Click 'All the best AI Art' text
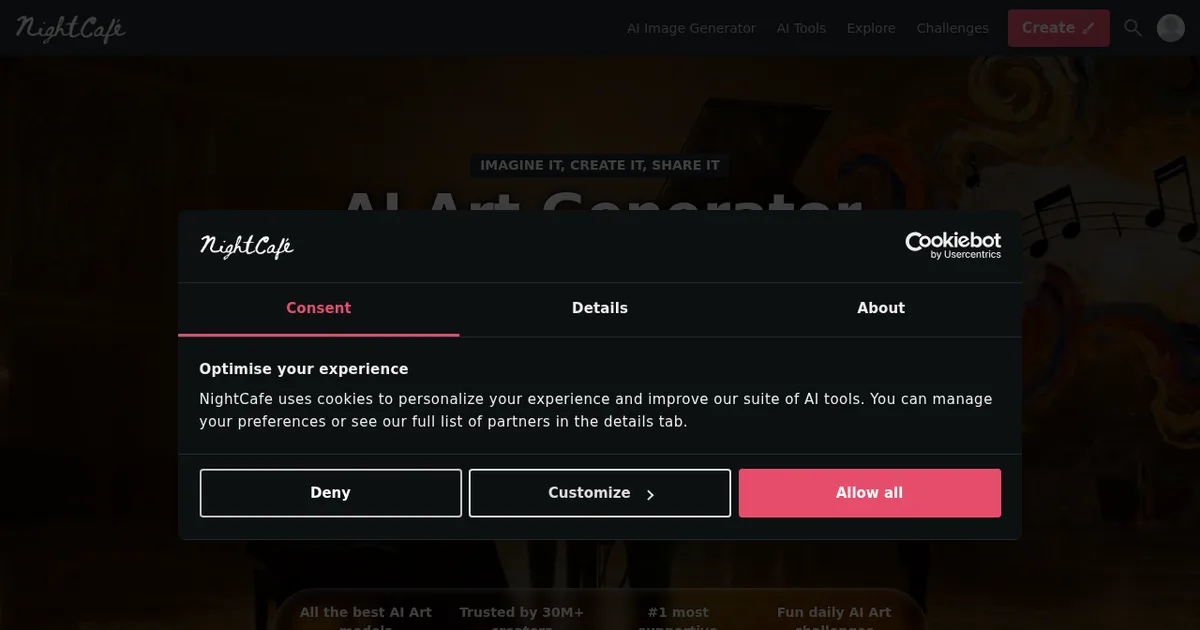The image size is (1200, 630). [366, 612]
